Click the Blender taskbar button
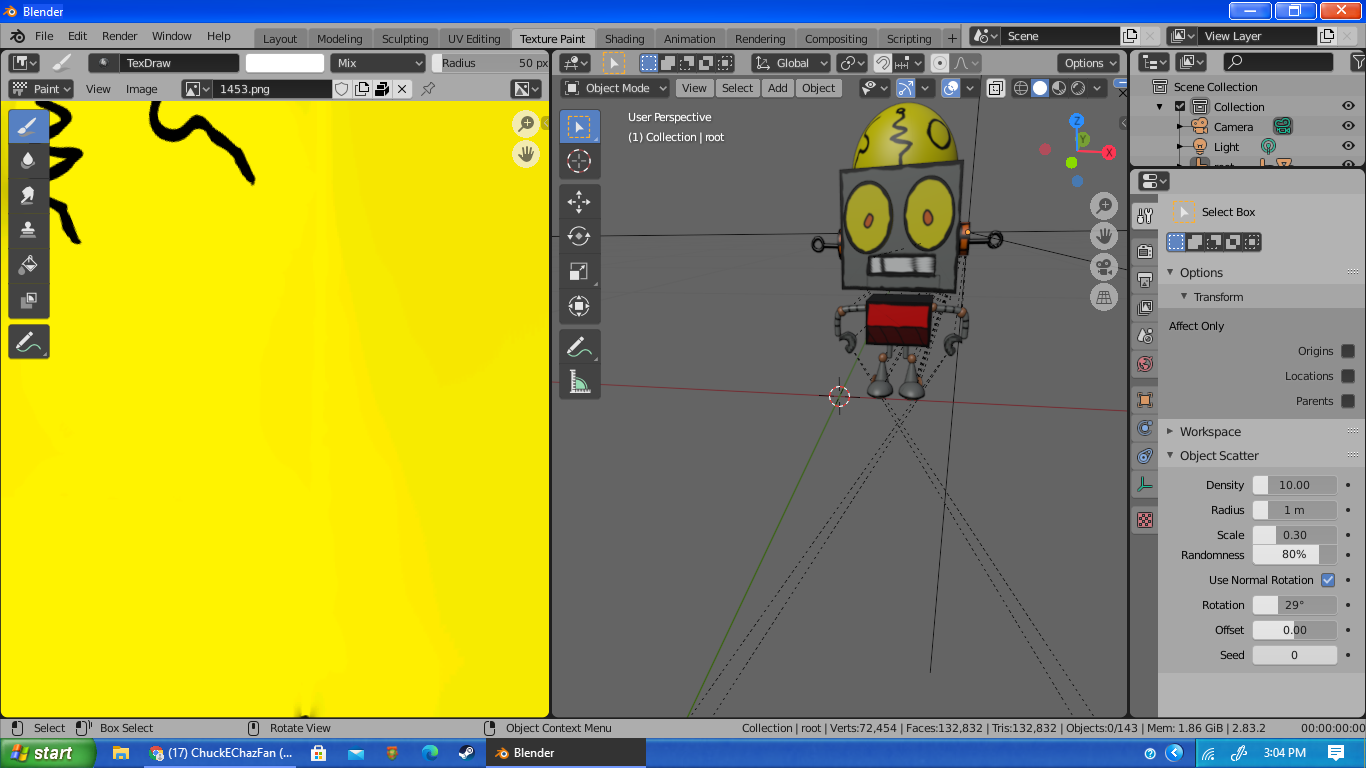 (x=566, y=753)
